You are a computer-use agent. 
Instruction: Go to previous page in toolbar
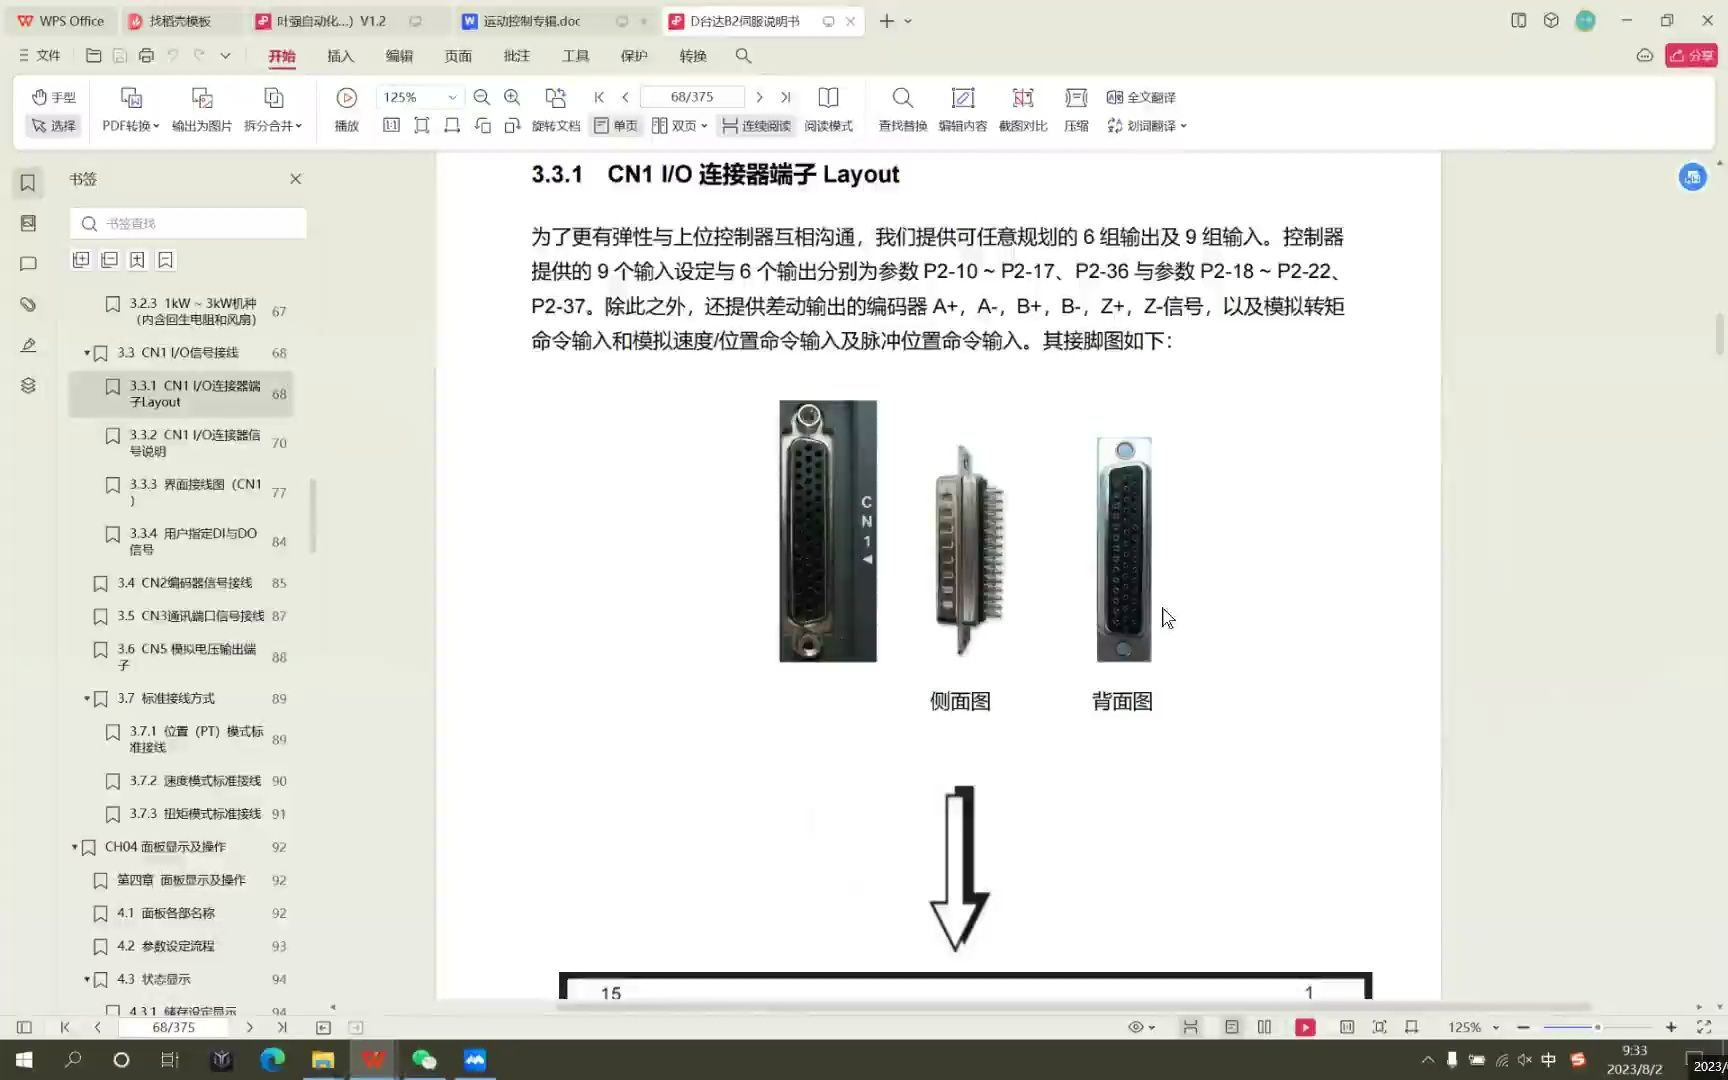pyautogui.click(x=626, y=97)
